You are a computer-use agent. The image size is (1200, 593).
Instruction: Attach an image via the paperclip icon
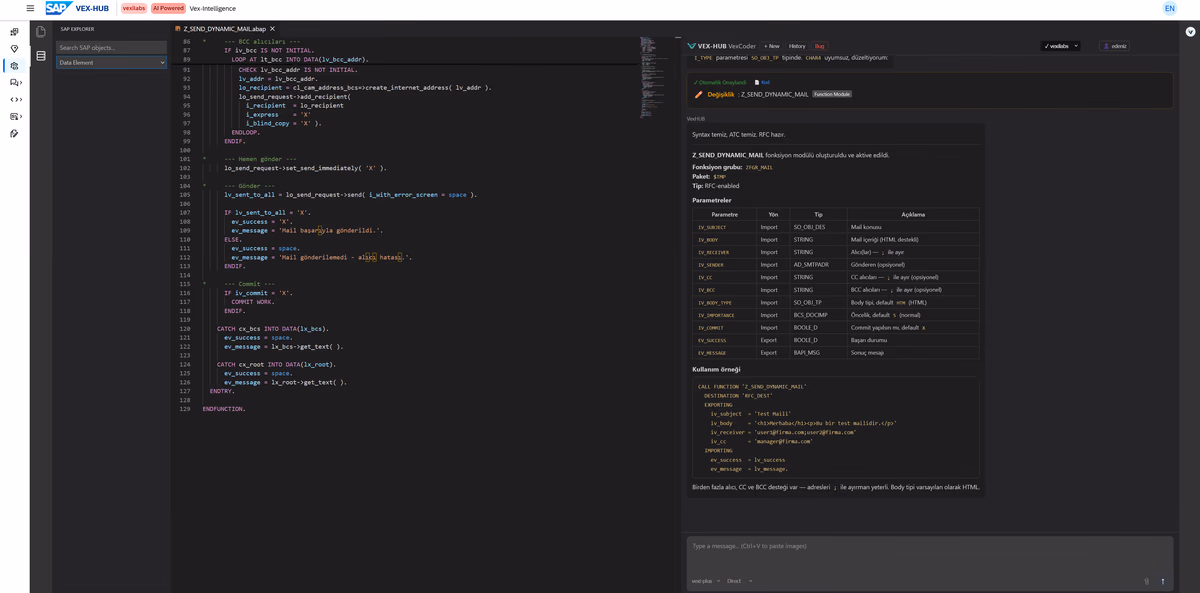(x=1147, y=581)
